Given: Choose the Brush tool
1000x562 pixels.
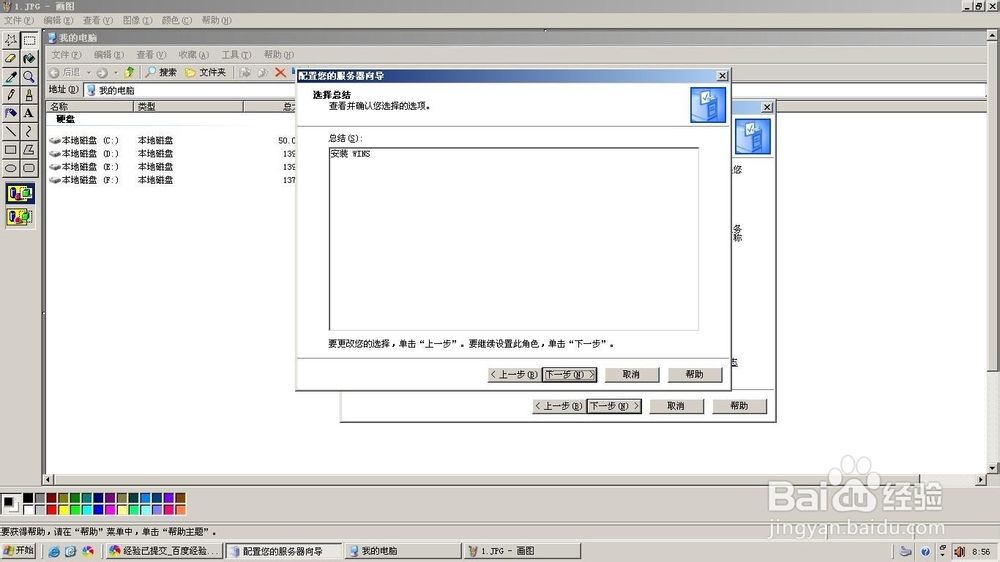Looking at the screenshot, I should pyautogui.click(x=29, y=95).
